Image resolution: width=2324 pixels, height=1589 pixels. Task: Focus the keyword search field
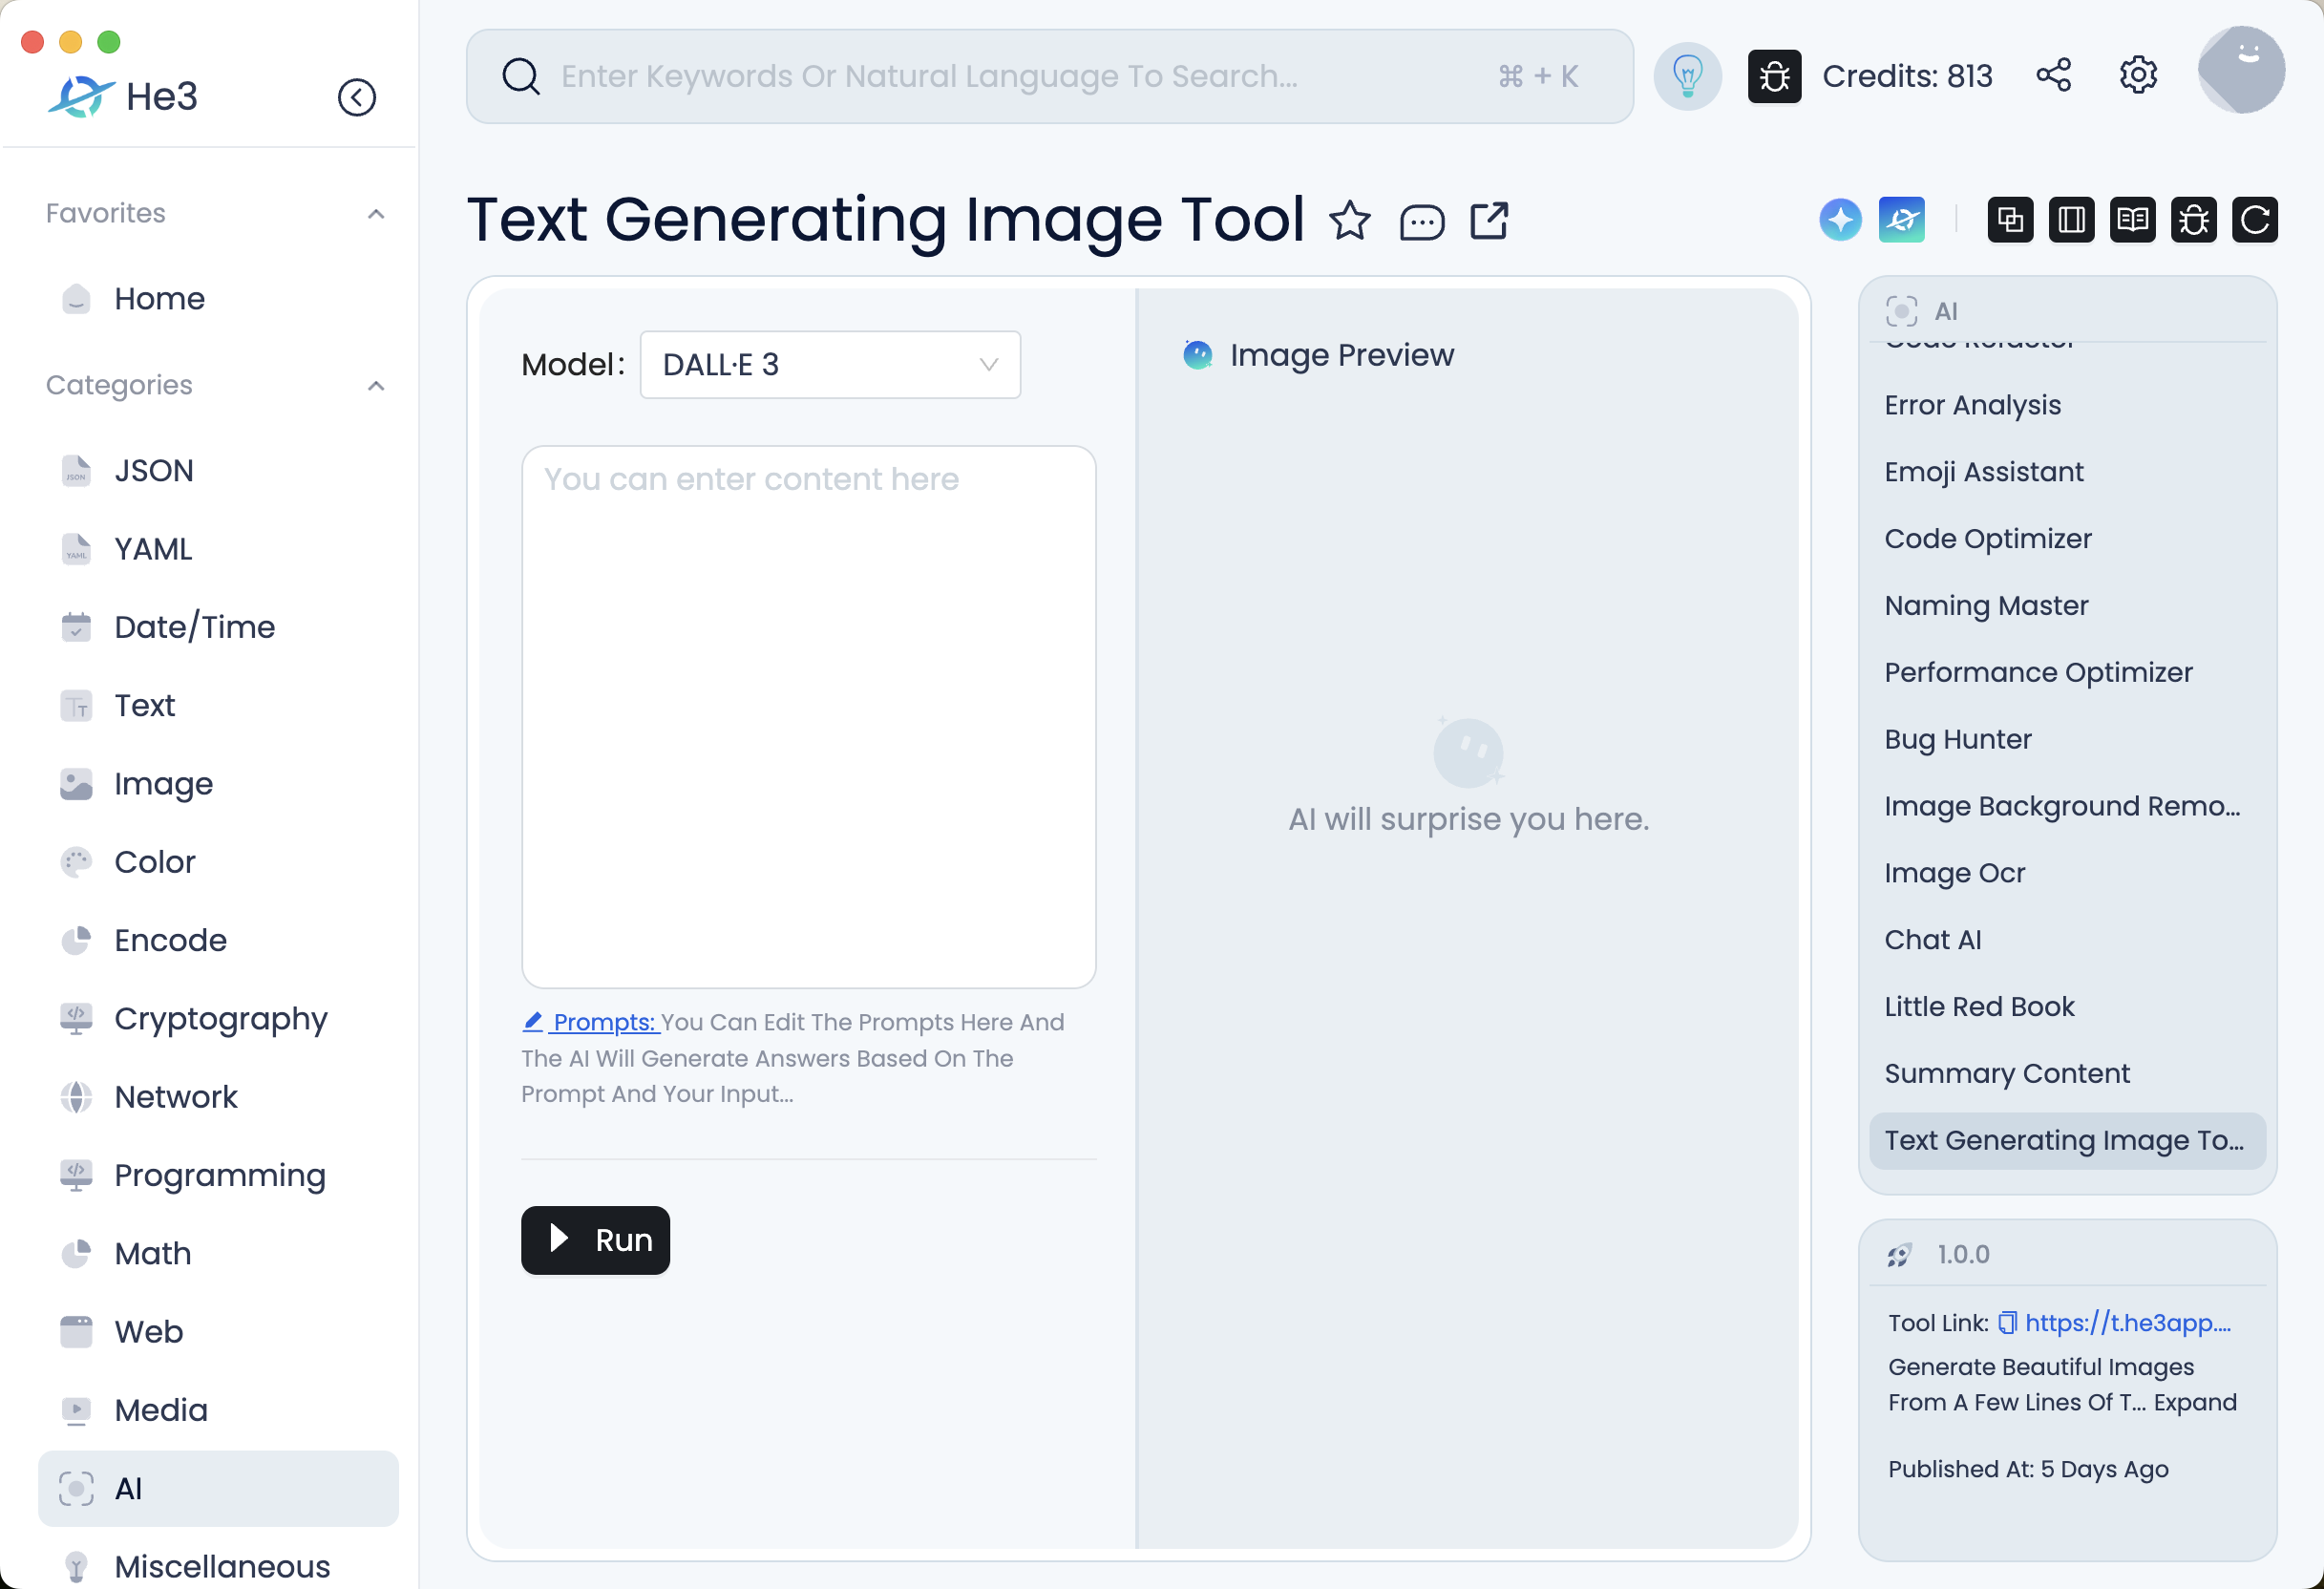tap(1020, 76)
